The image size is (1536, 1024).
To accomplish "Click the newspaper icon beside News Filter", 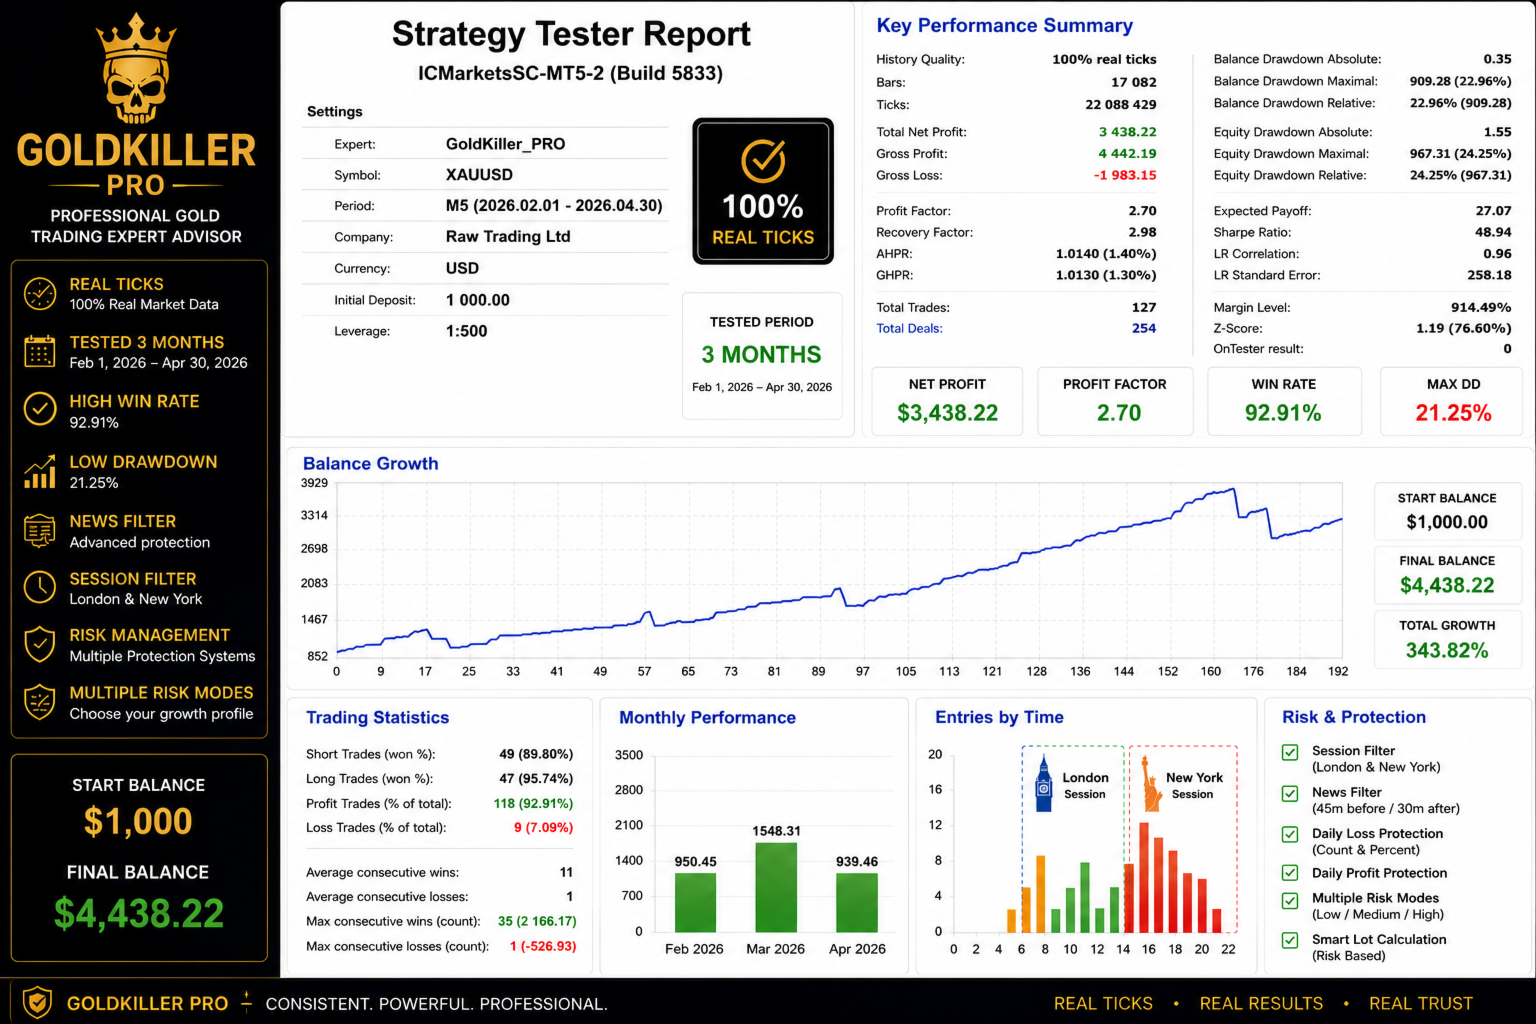I will click(x=40, y=531).
